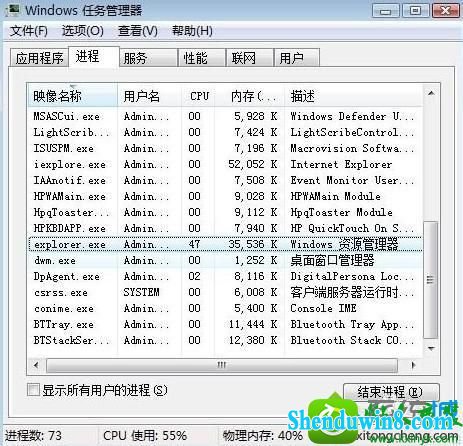This screenshot has height=446, width=463.
Task: Select the dwm.exe process
Action: (x=225, y=260)
